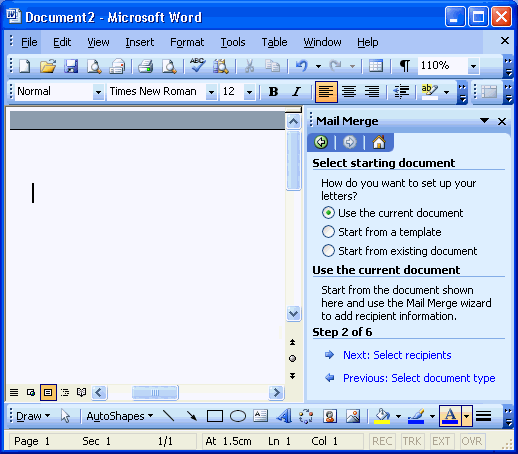Open the Insert menu
The height and width of the screenshot is (454, 518).
tap(140, 42)
